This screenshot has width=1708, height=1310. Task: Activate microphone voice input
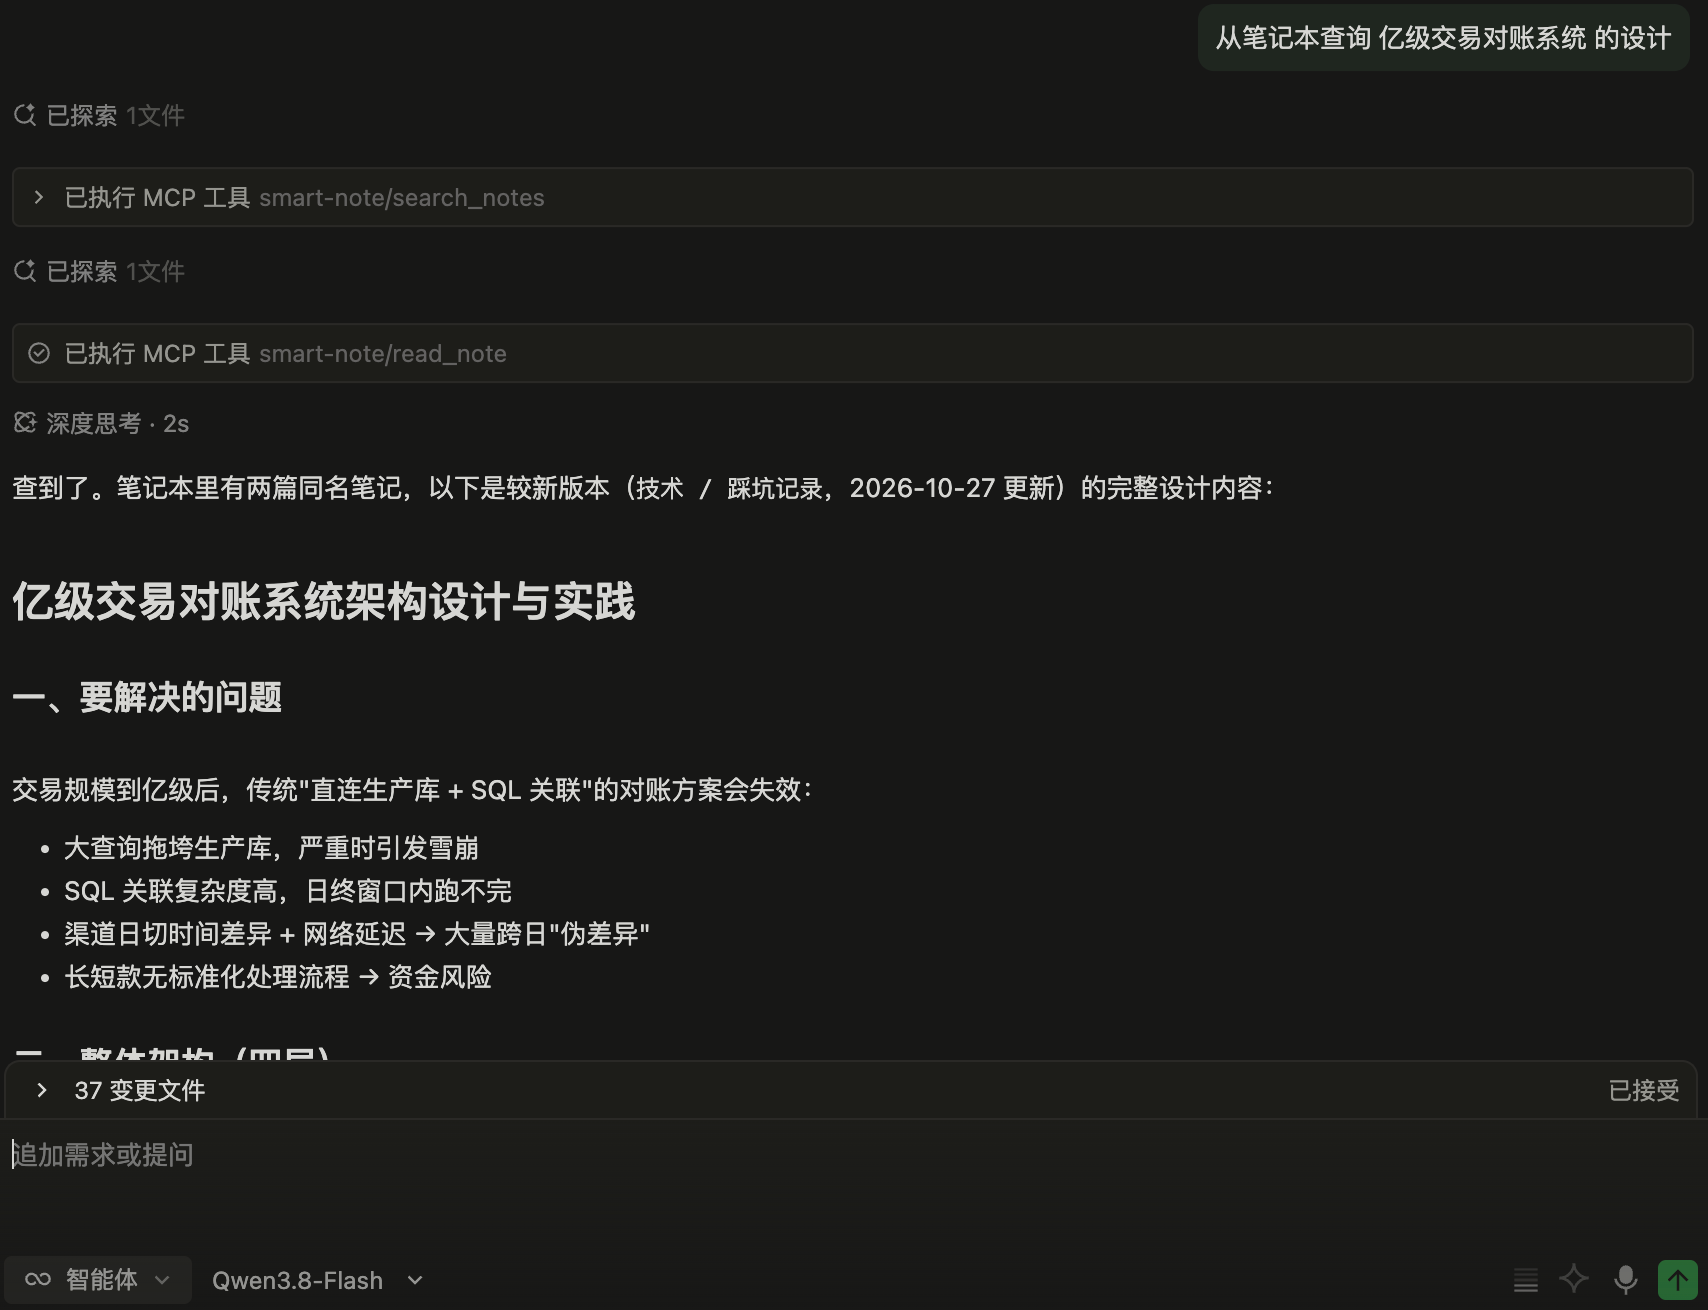pyautogui.click(x=1626, y=1279)
